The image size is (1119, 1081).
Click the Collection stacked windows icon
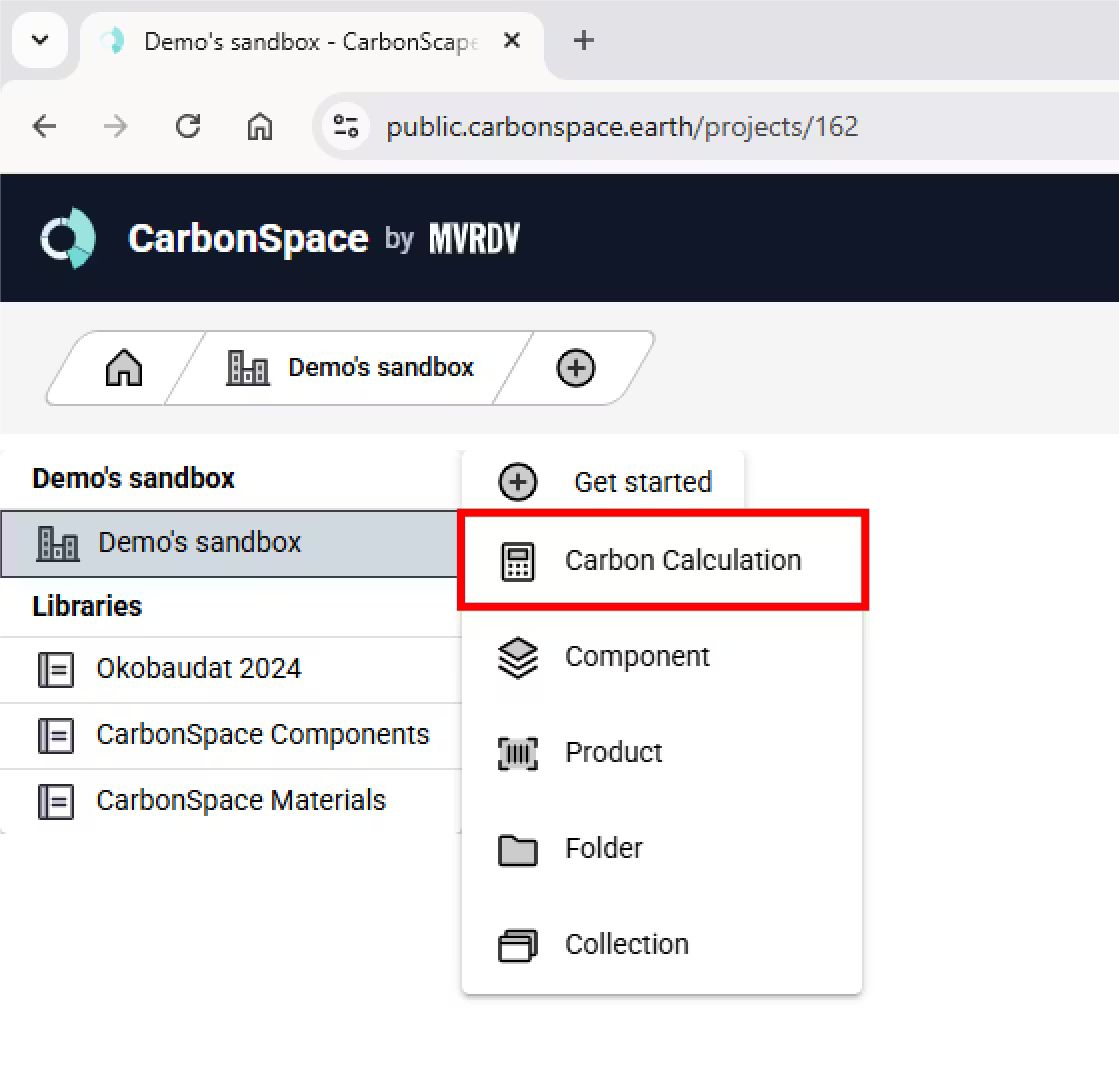pyautogui.click(x=517, y=945)
